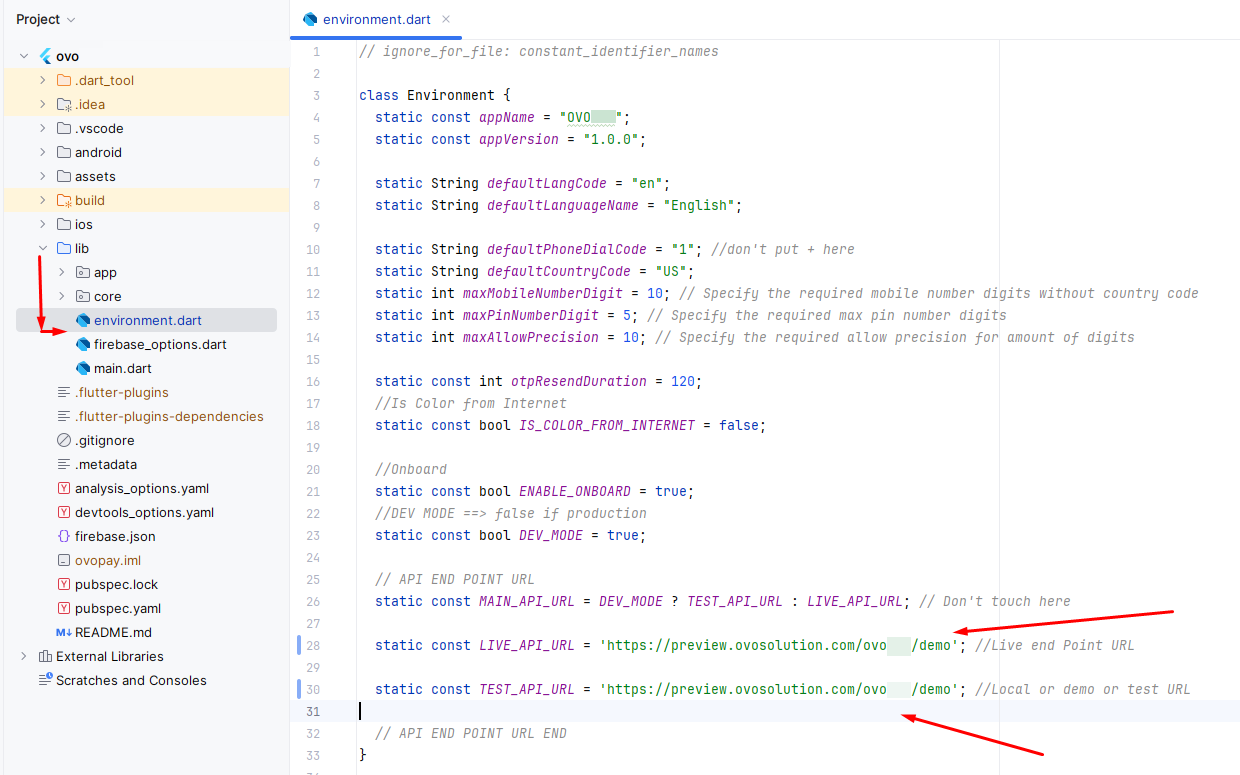Image resolution: width=1240 pixels, height=775 pixels.
Task: Open analysis_options.yaml in the project tree
Action: point(141,489)
